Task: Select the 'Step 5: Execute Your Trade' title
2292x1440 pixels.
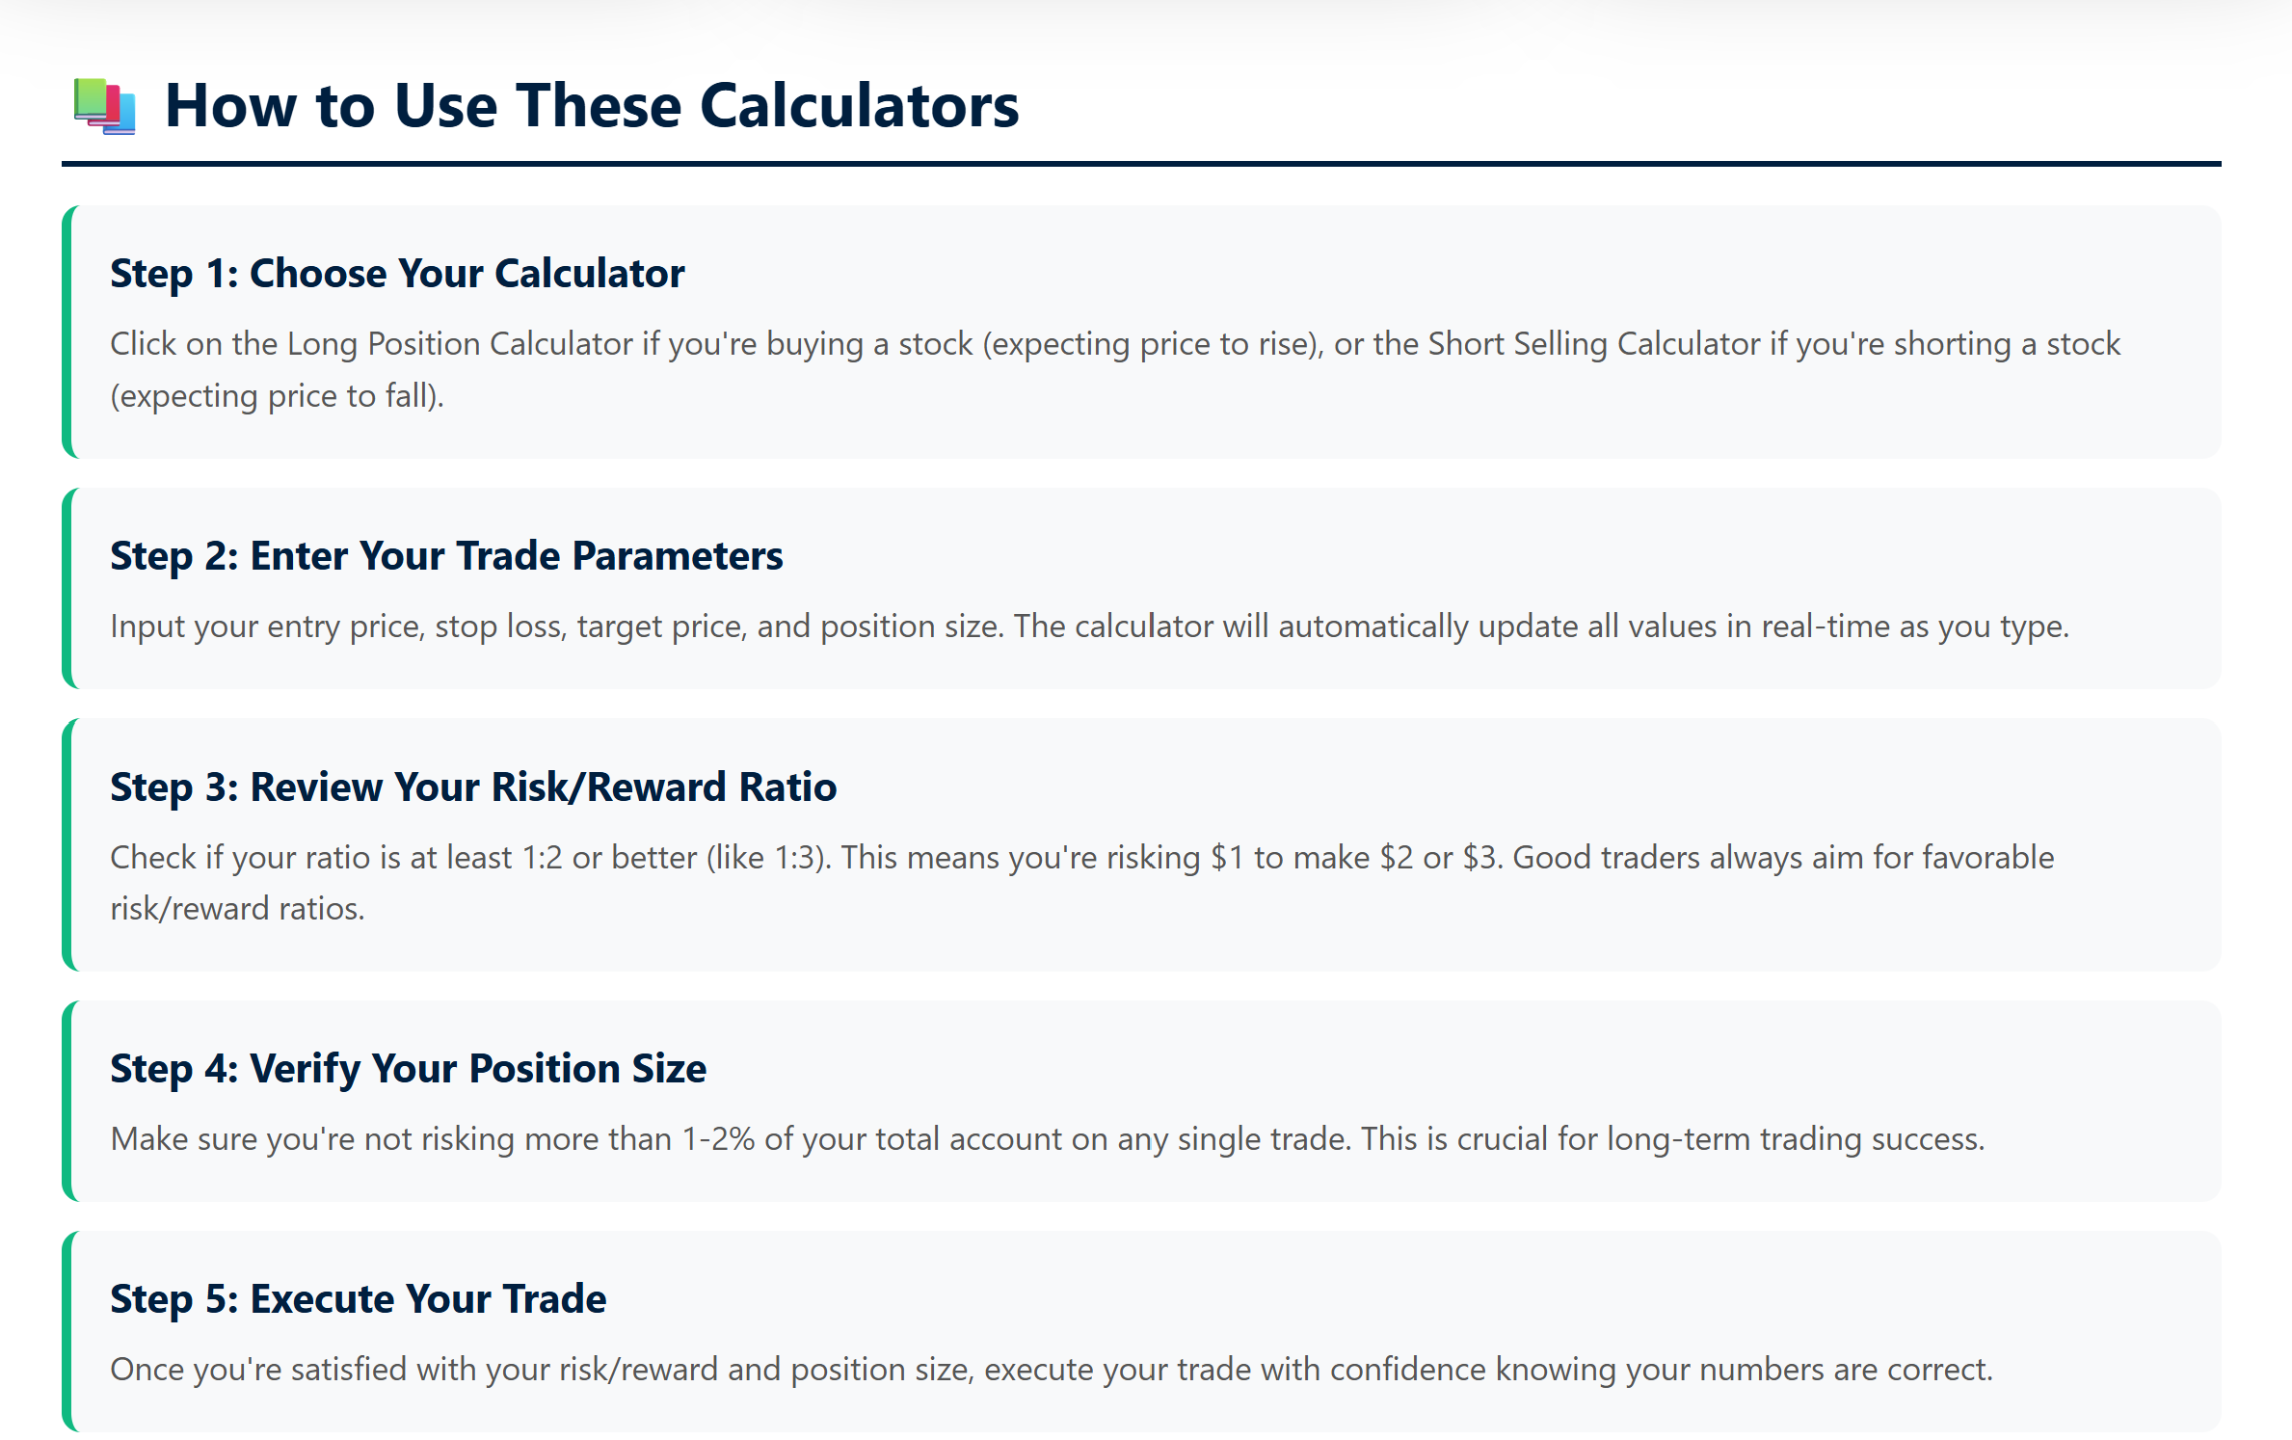Action: pyautogui.click(x=358, y=1299)
